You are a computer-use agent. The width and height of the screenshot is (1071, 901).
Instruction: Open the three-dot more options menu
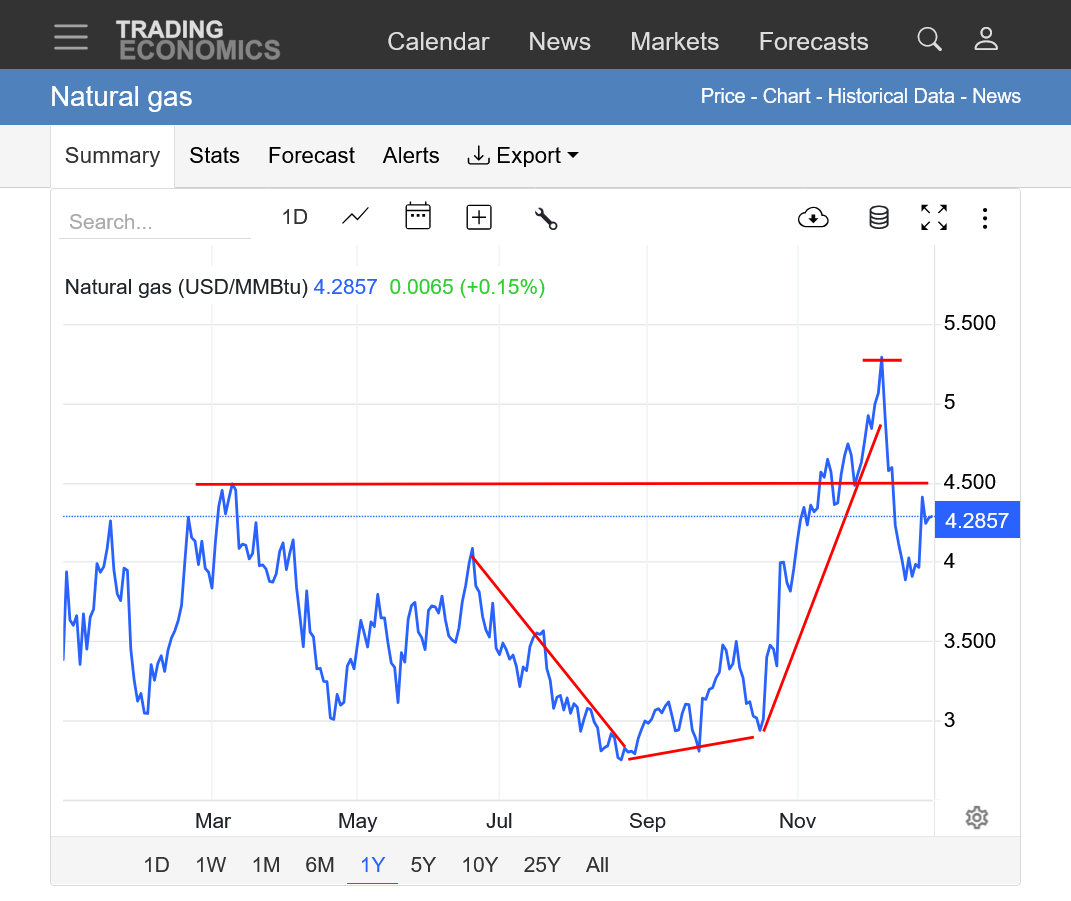click(x=985, y=217)
